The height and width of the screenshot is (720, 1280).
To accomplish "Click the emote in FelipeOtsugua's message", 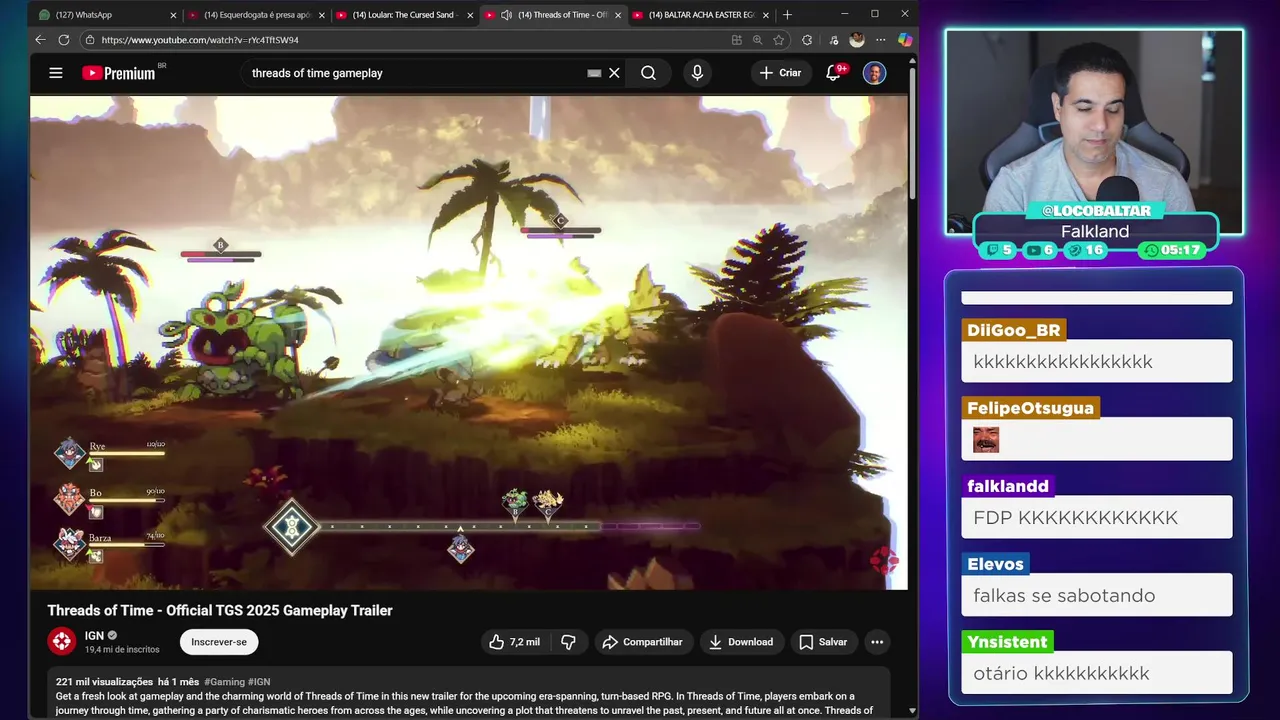I will (986, 440).
